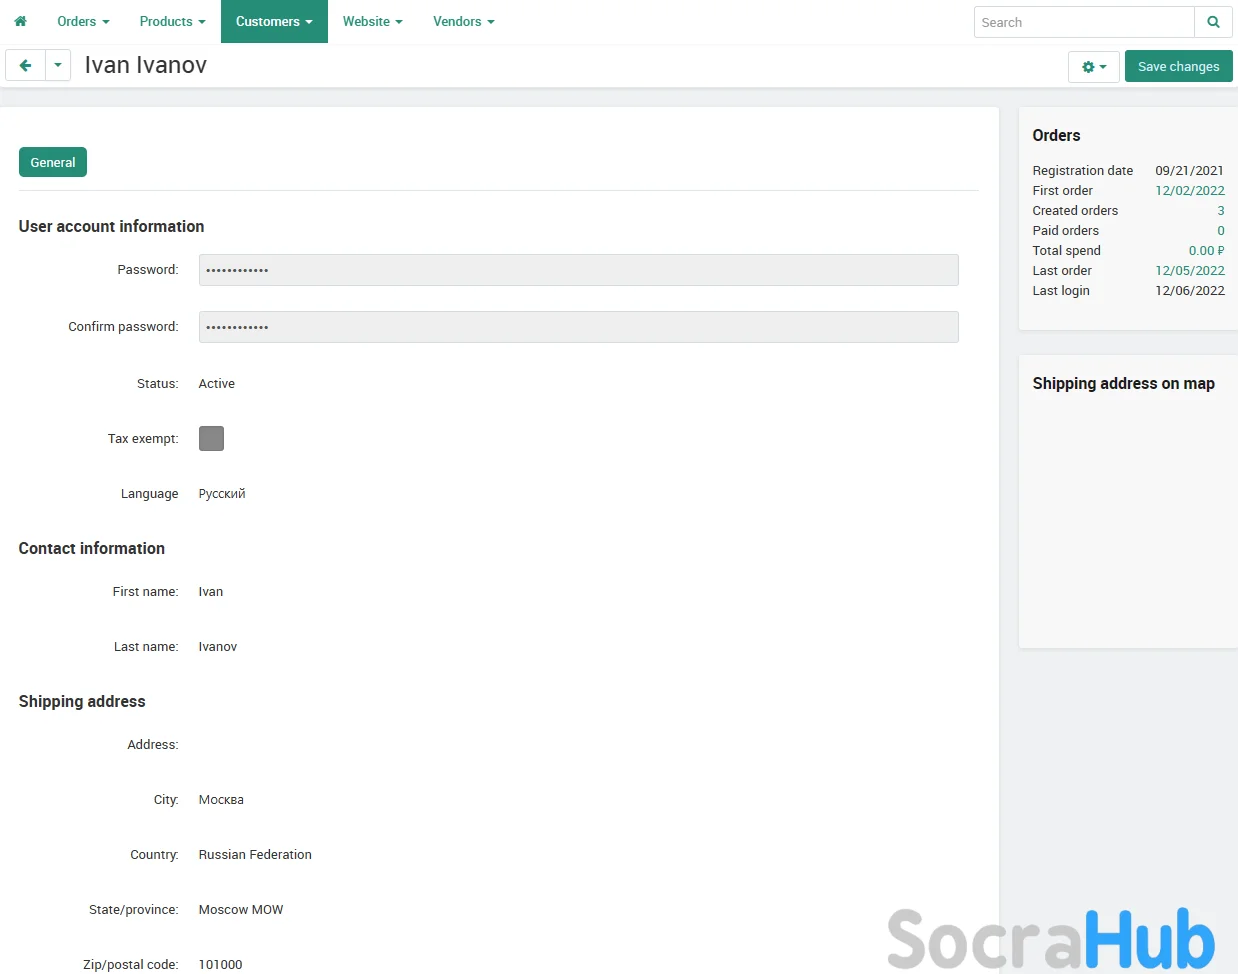Open the Products menu
This screenshot has height=974, width=1238.
click(172, 21)
